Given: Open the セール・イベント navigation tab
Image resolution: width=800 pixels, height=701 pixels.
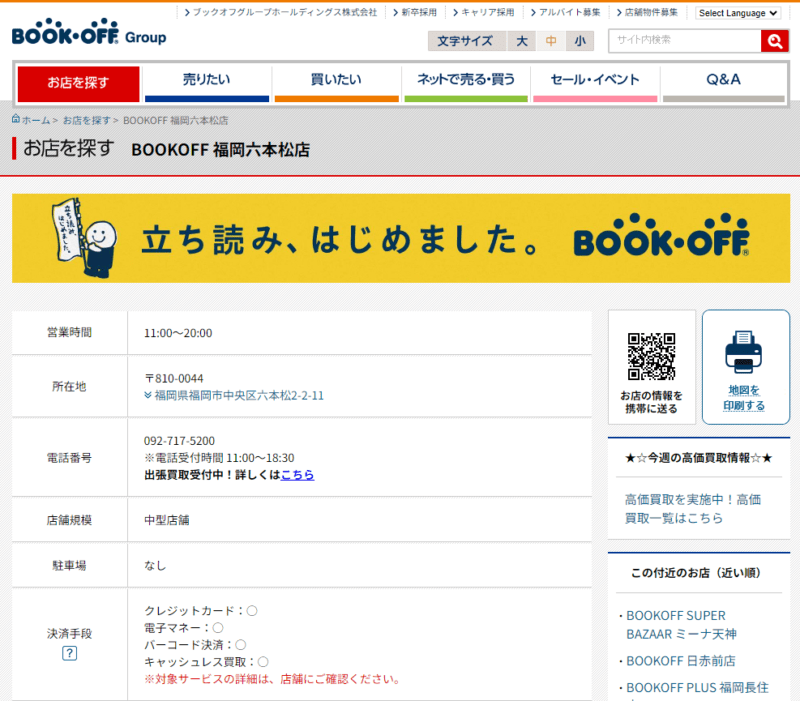Looking at the screenshot, I should tap(595, 84).
